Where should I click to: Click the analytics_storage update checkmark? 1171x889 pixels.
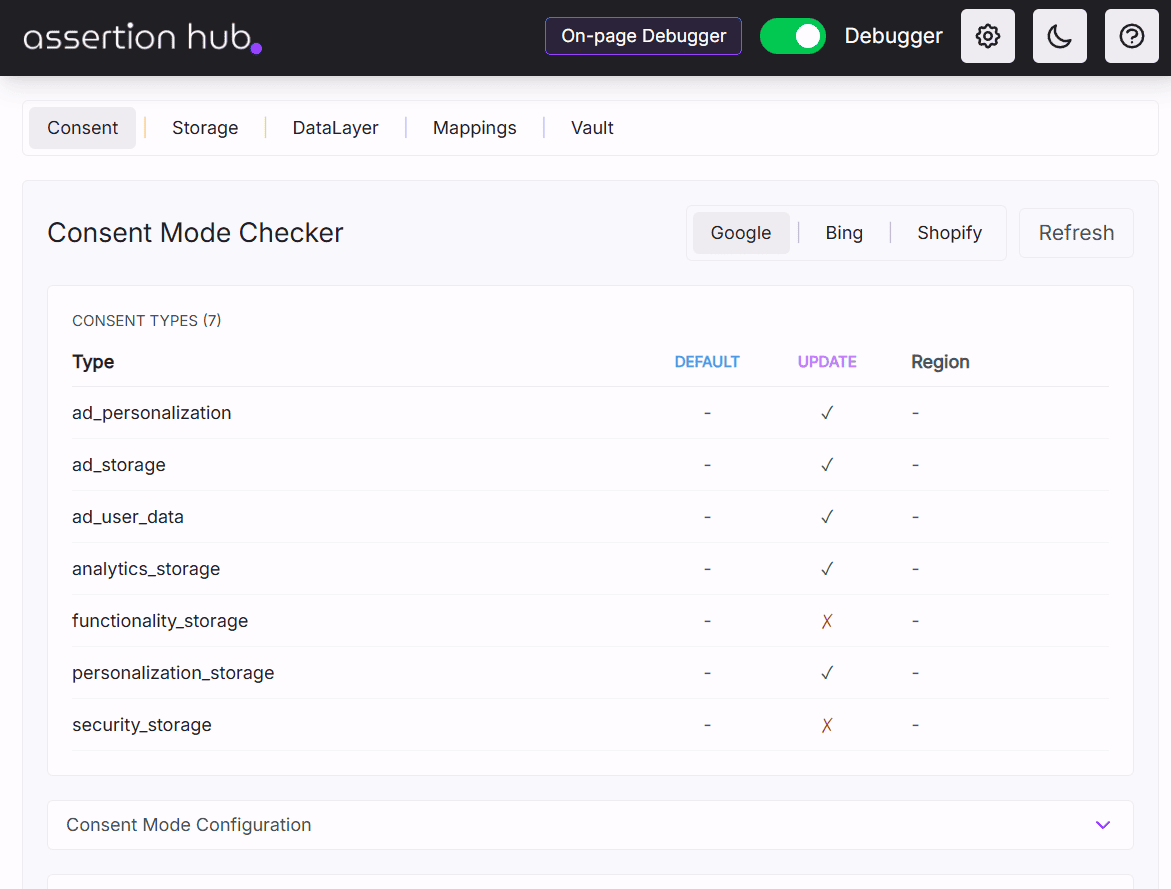pyautogui.click(x=827, y=568)
